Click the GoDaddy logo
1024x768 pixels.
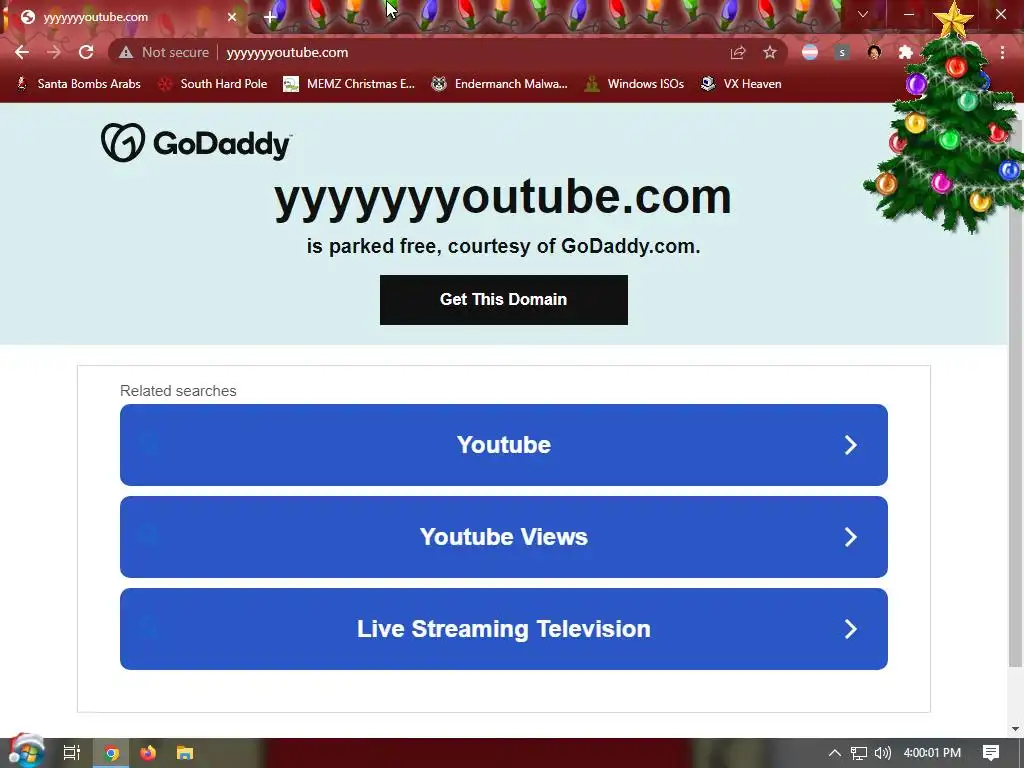(196, 142)
